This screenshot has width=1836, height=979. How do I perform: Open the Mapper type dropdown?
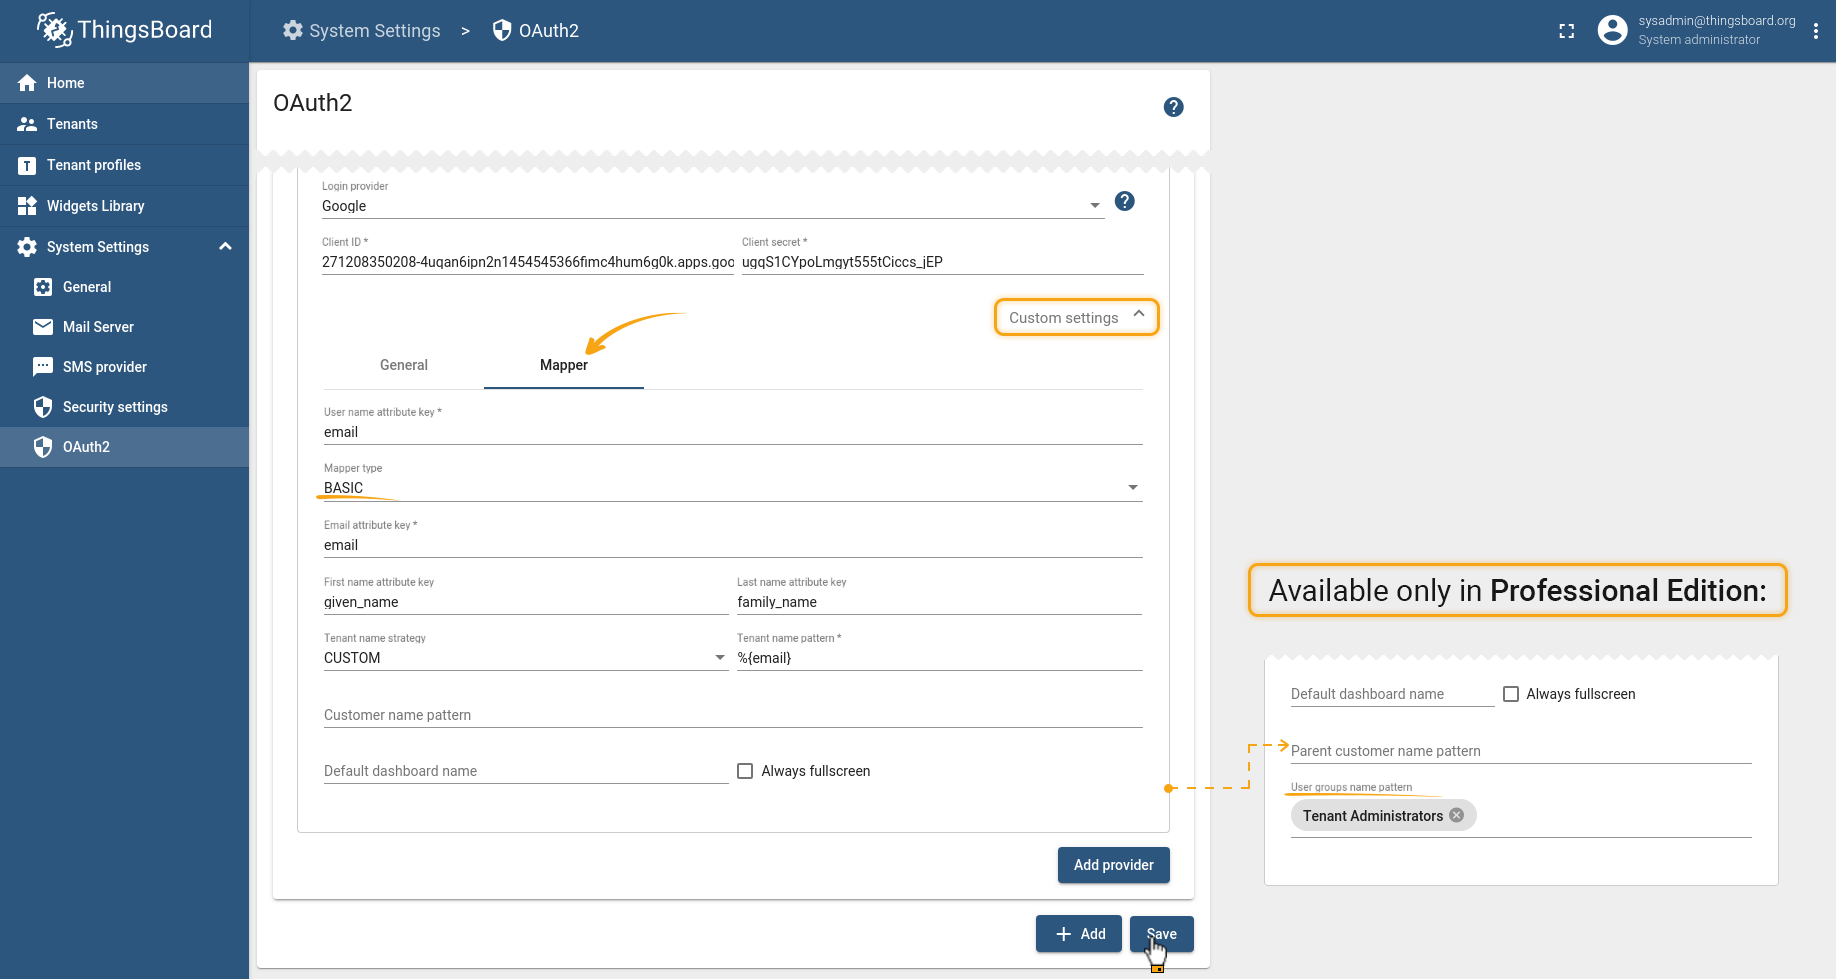click(732, 488)
